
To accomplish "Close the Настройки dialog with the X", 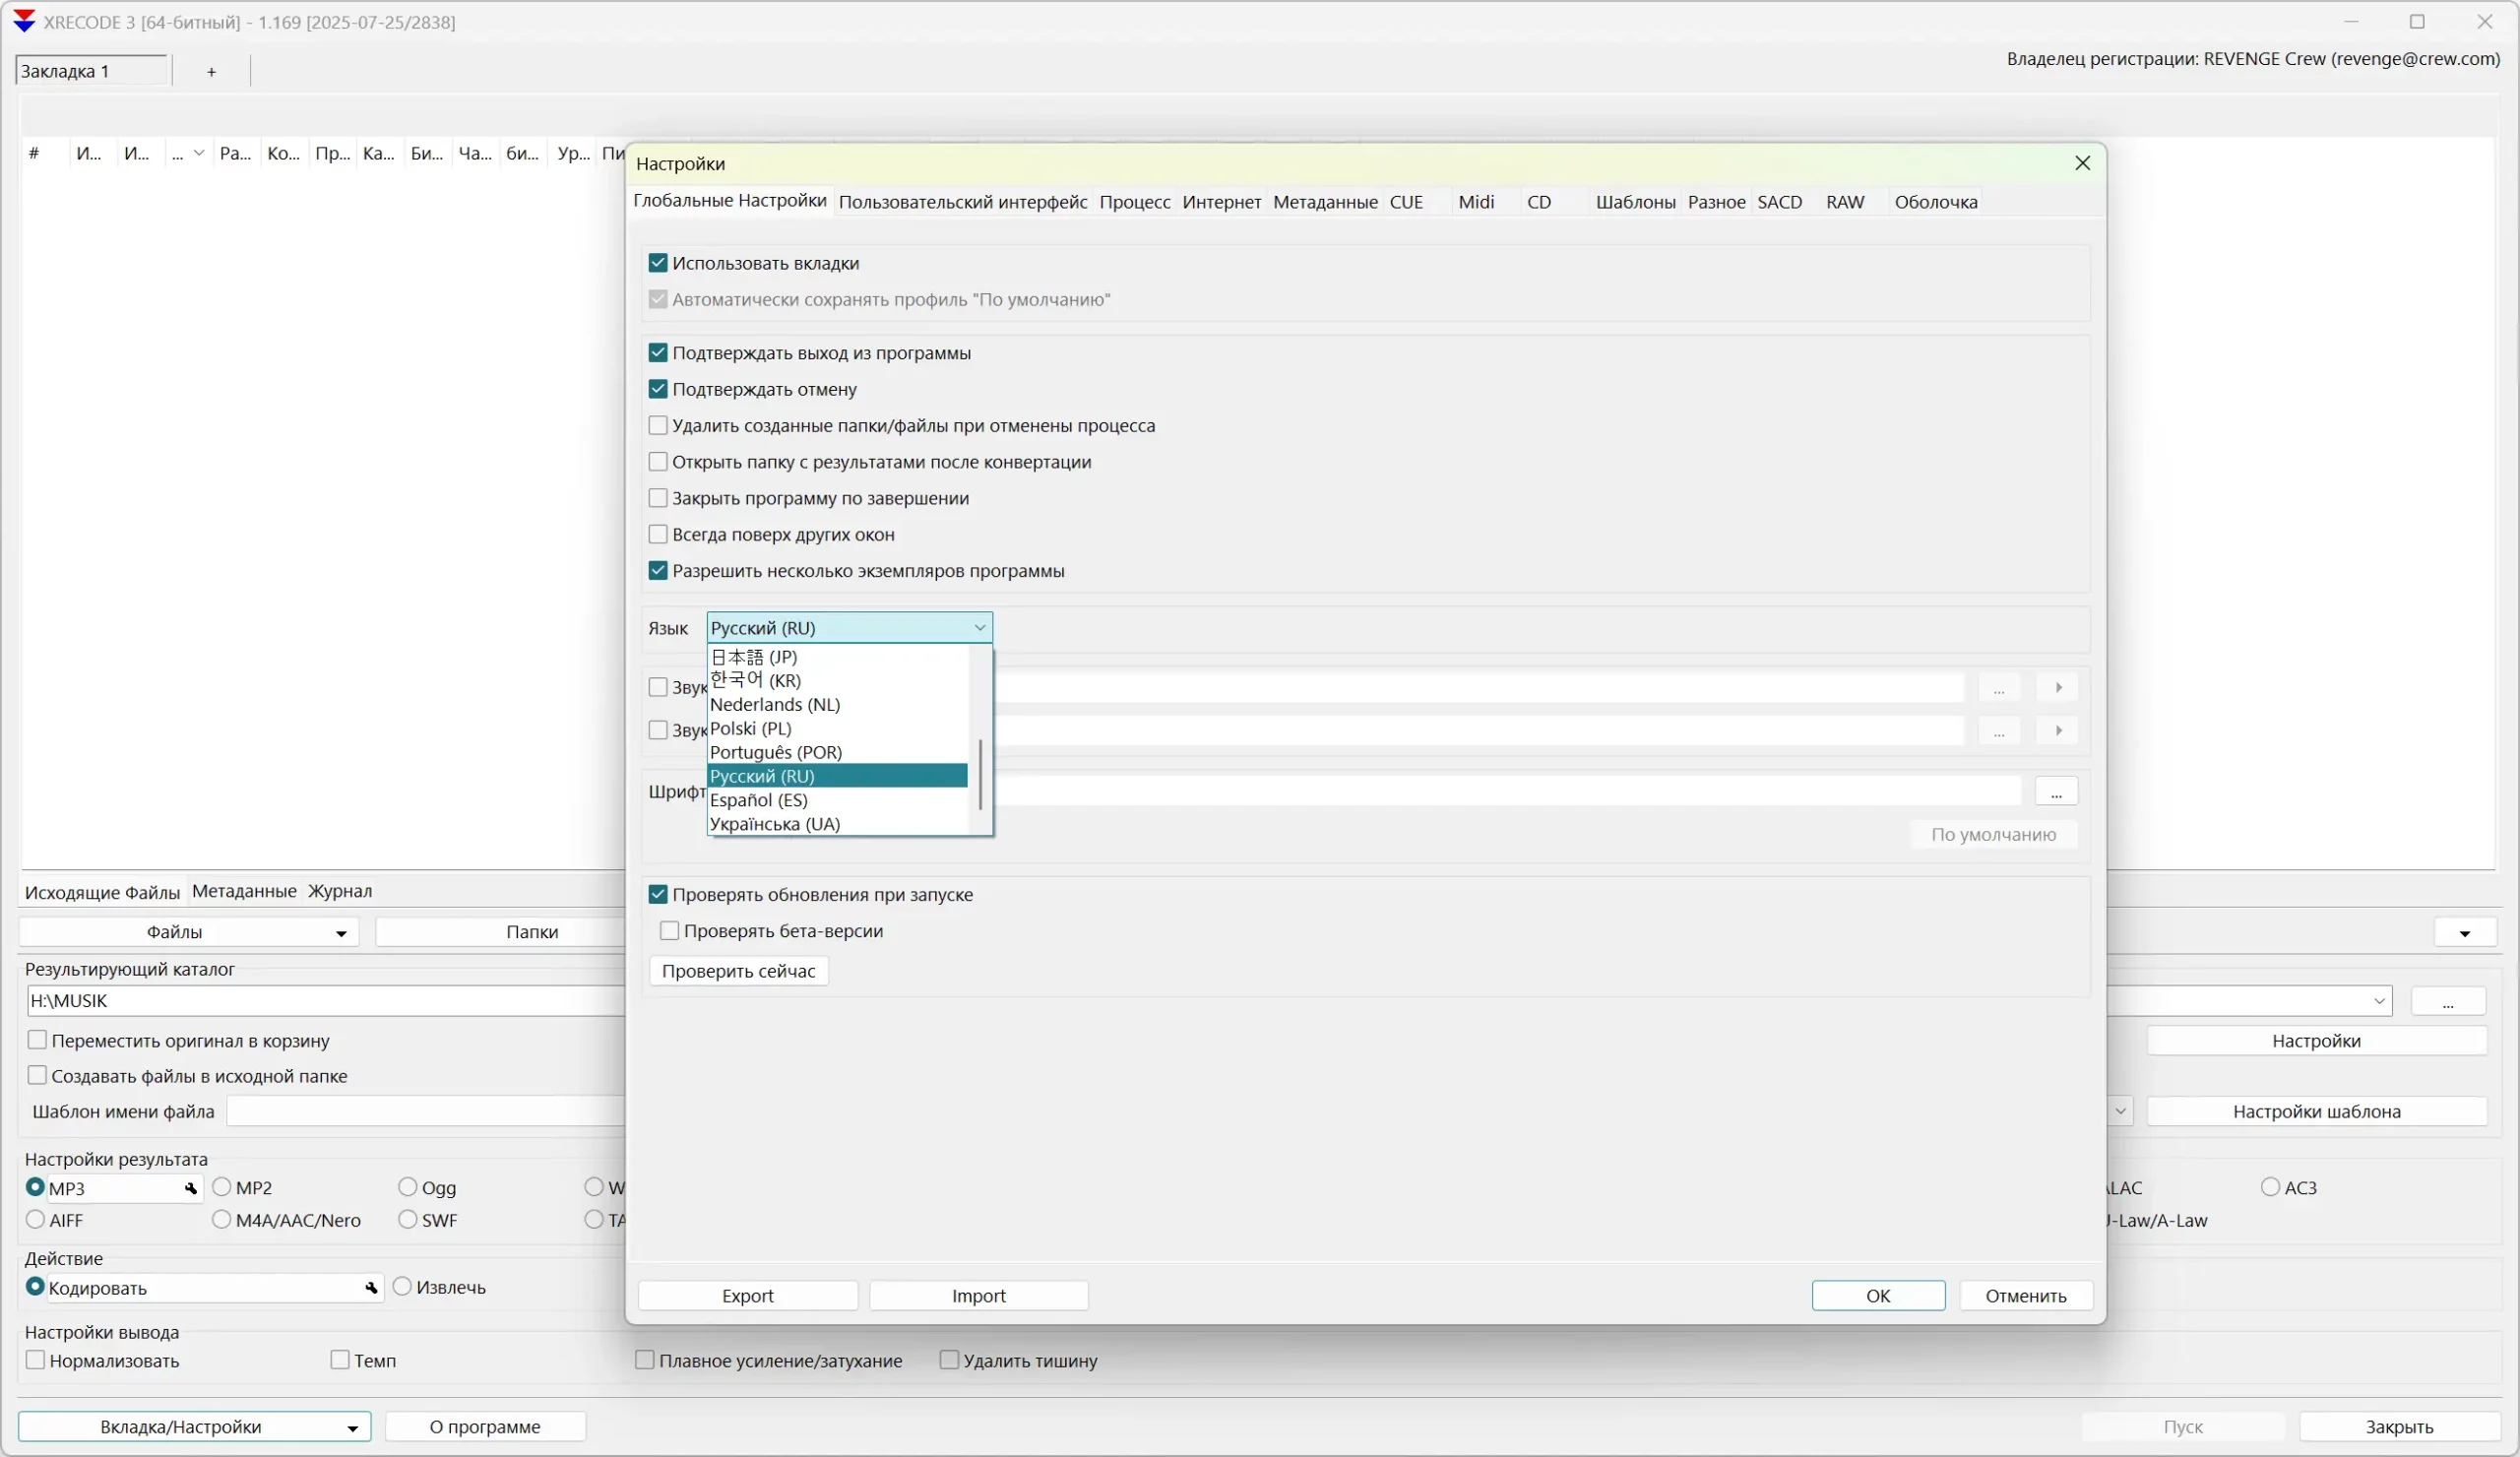I will pos(2082,163).
